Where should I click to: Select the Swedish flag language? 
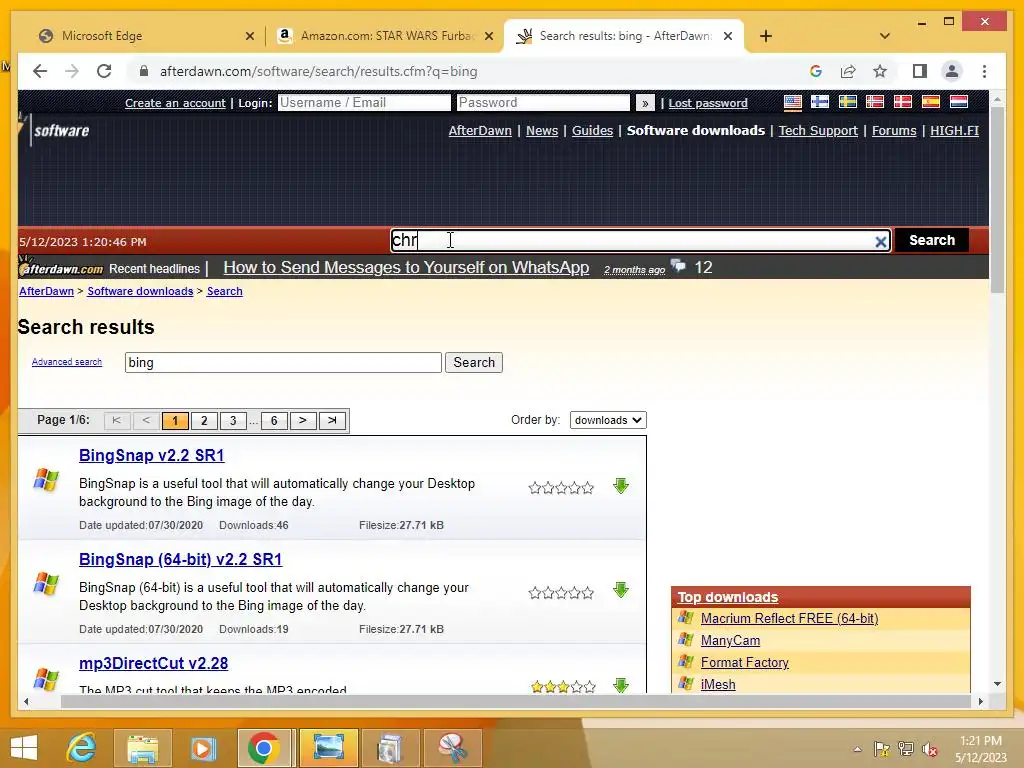pyautogui.click(x=848, y=103)
